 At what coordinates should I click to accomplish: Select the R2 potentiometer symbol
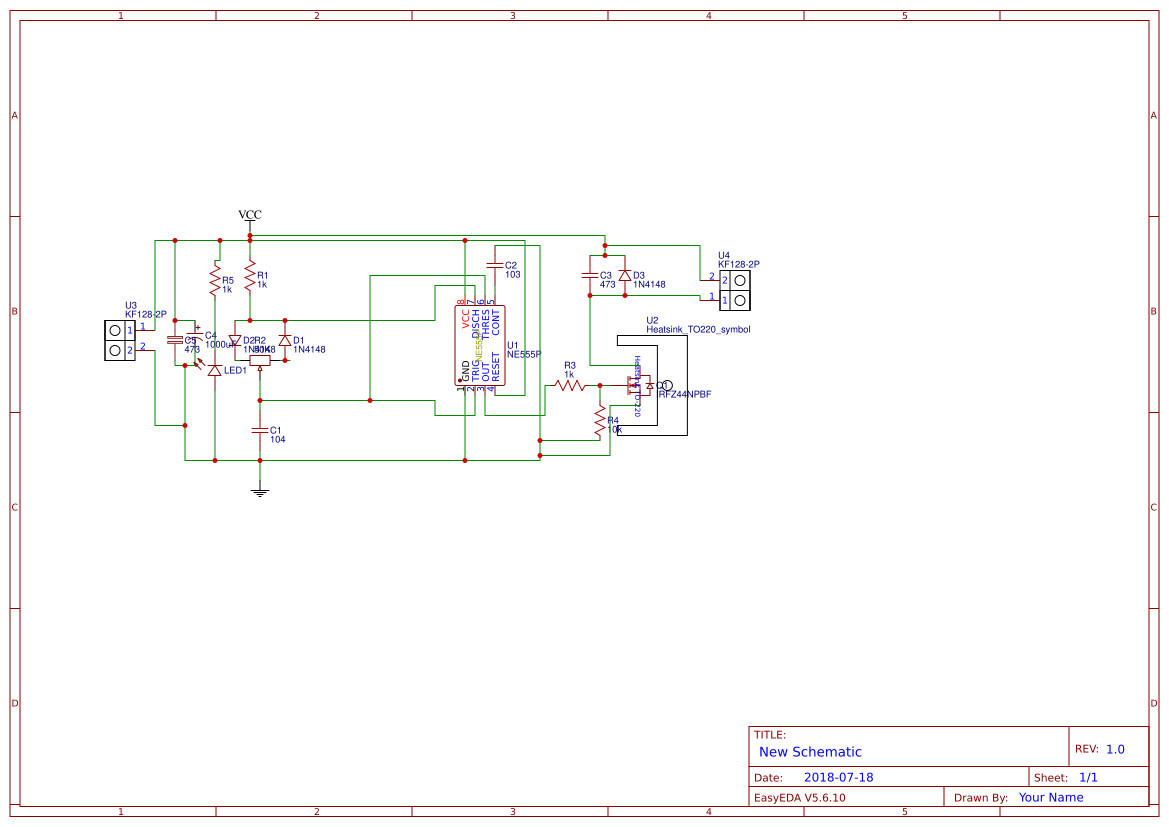pos(259,363)
